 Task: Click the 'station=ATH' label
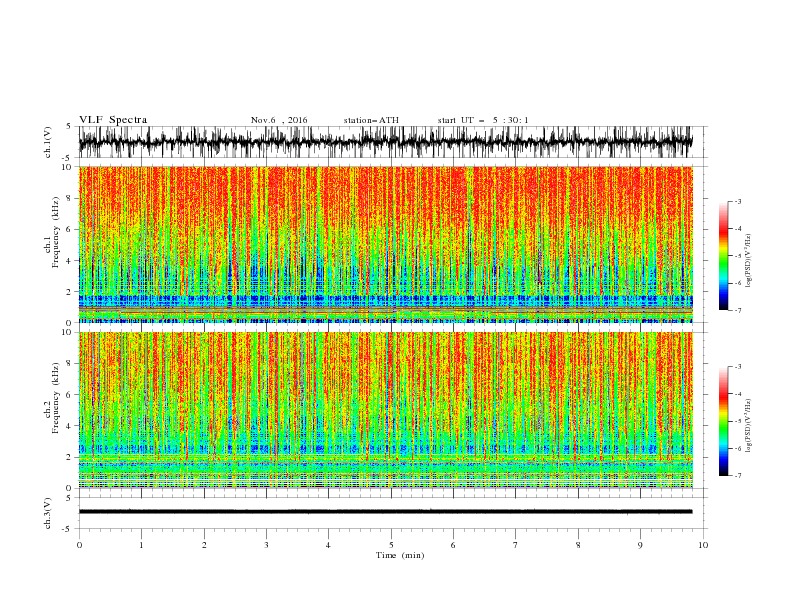(371, 120)
